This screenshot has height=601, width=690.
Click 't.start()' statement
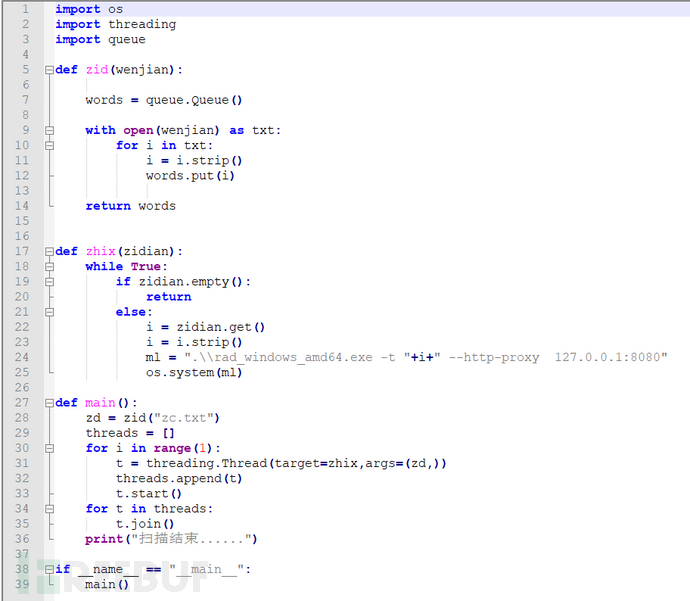(x=149, y=494)
